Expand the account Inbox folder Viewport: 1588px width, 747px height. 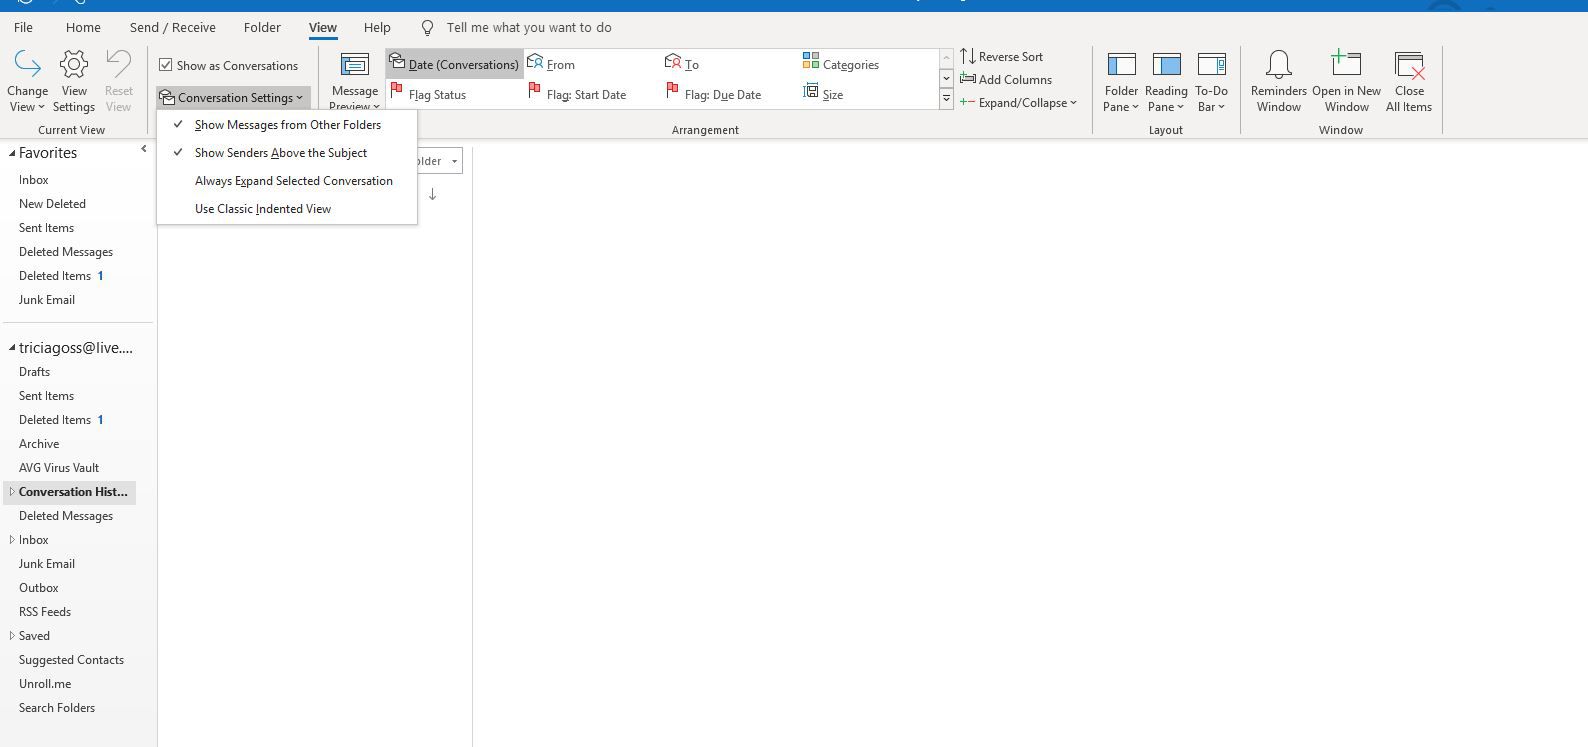pos(12,540)
